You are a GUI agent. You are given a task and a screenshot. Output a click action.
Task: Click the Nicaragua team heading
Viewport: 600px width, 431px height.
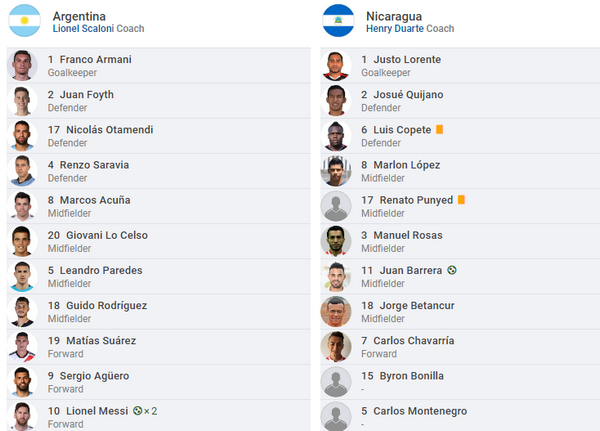(x=394, y=16)
